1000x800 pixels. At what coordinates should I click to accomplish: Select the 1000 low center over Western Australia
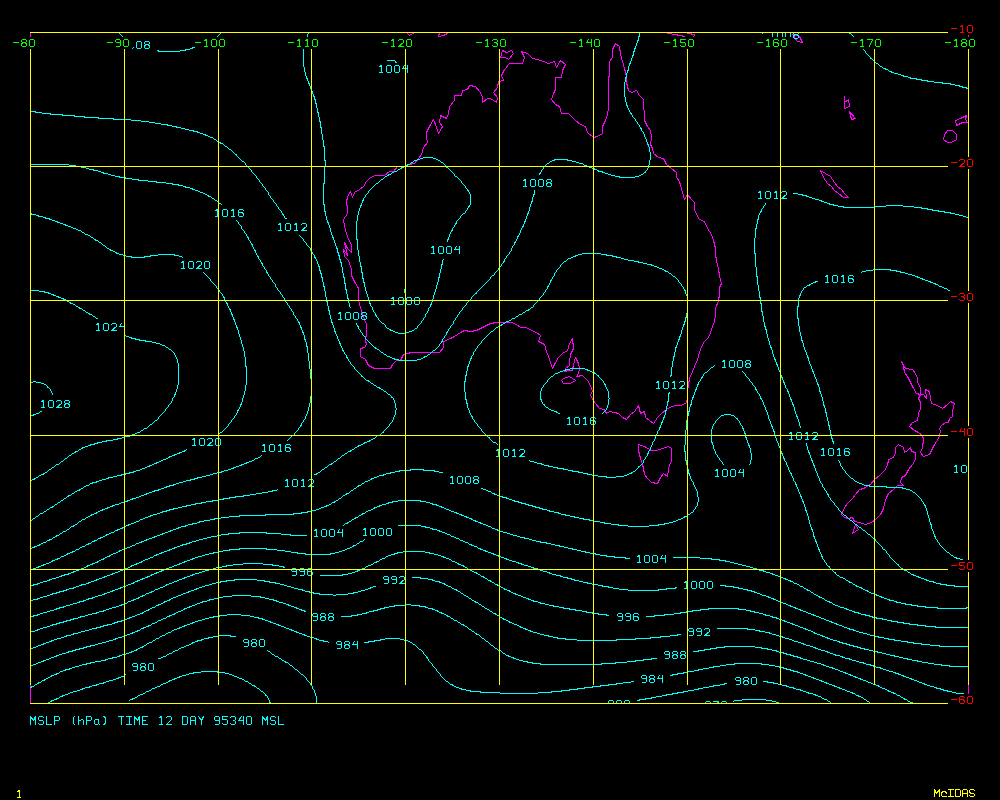pyautogui.click(x=405, y=301)
